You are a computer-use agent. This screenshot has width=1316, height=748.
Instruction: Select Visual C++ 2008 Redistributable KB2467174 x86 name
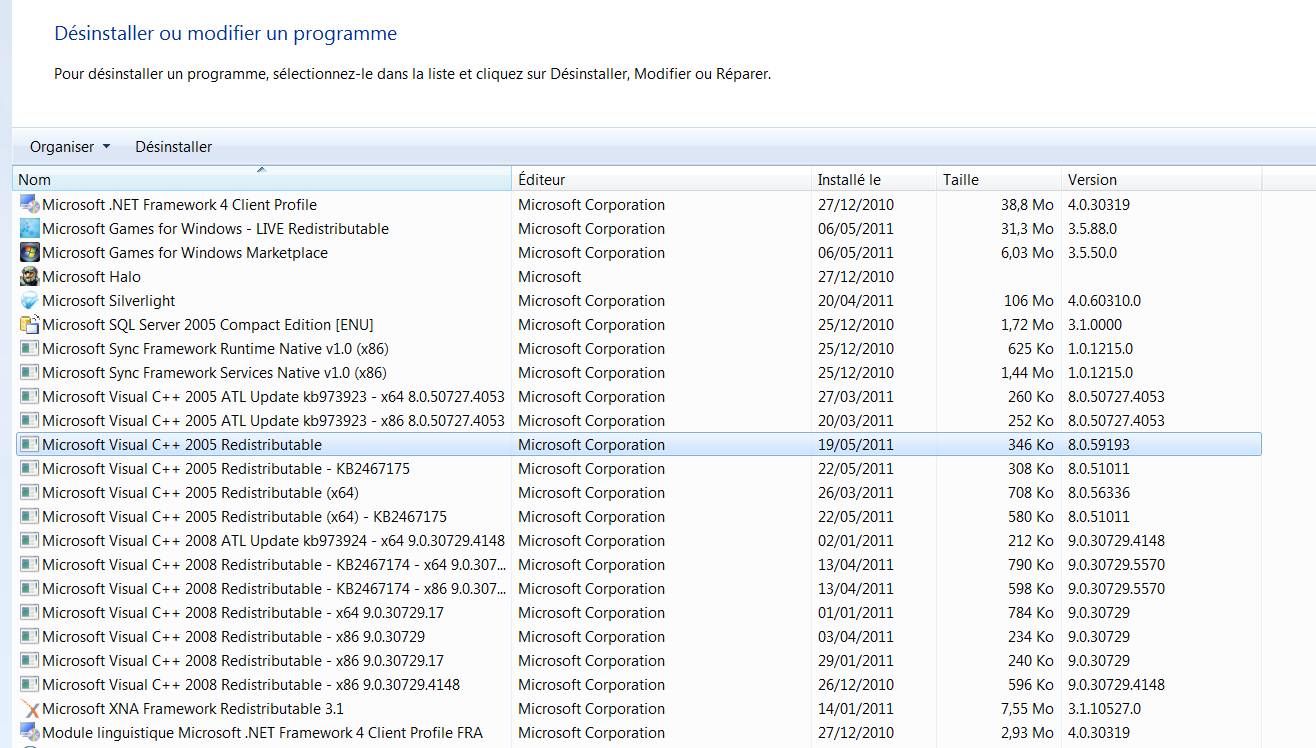[x=274, y=588]
